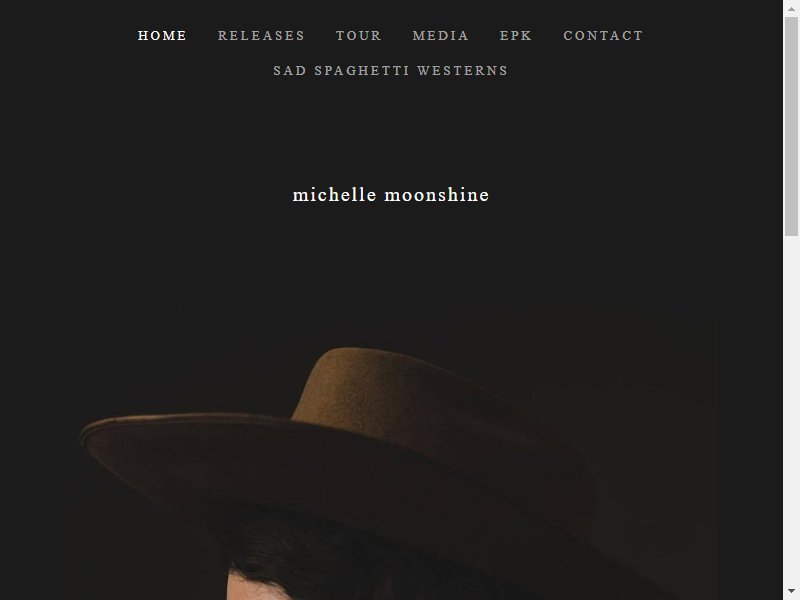The width and height of the screenshot is (800, 600).
Task: Open the SAD SPAGHETTI WESTERNS page
Action: (x=391, y=70)
